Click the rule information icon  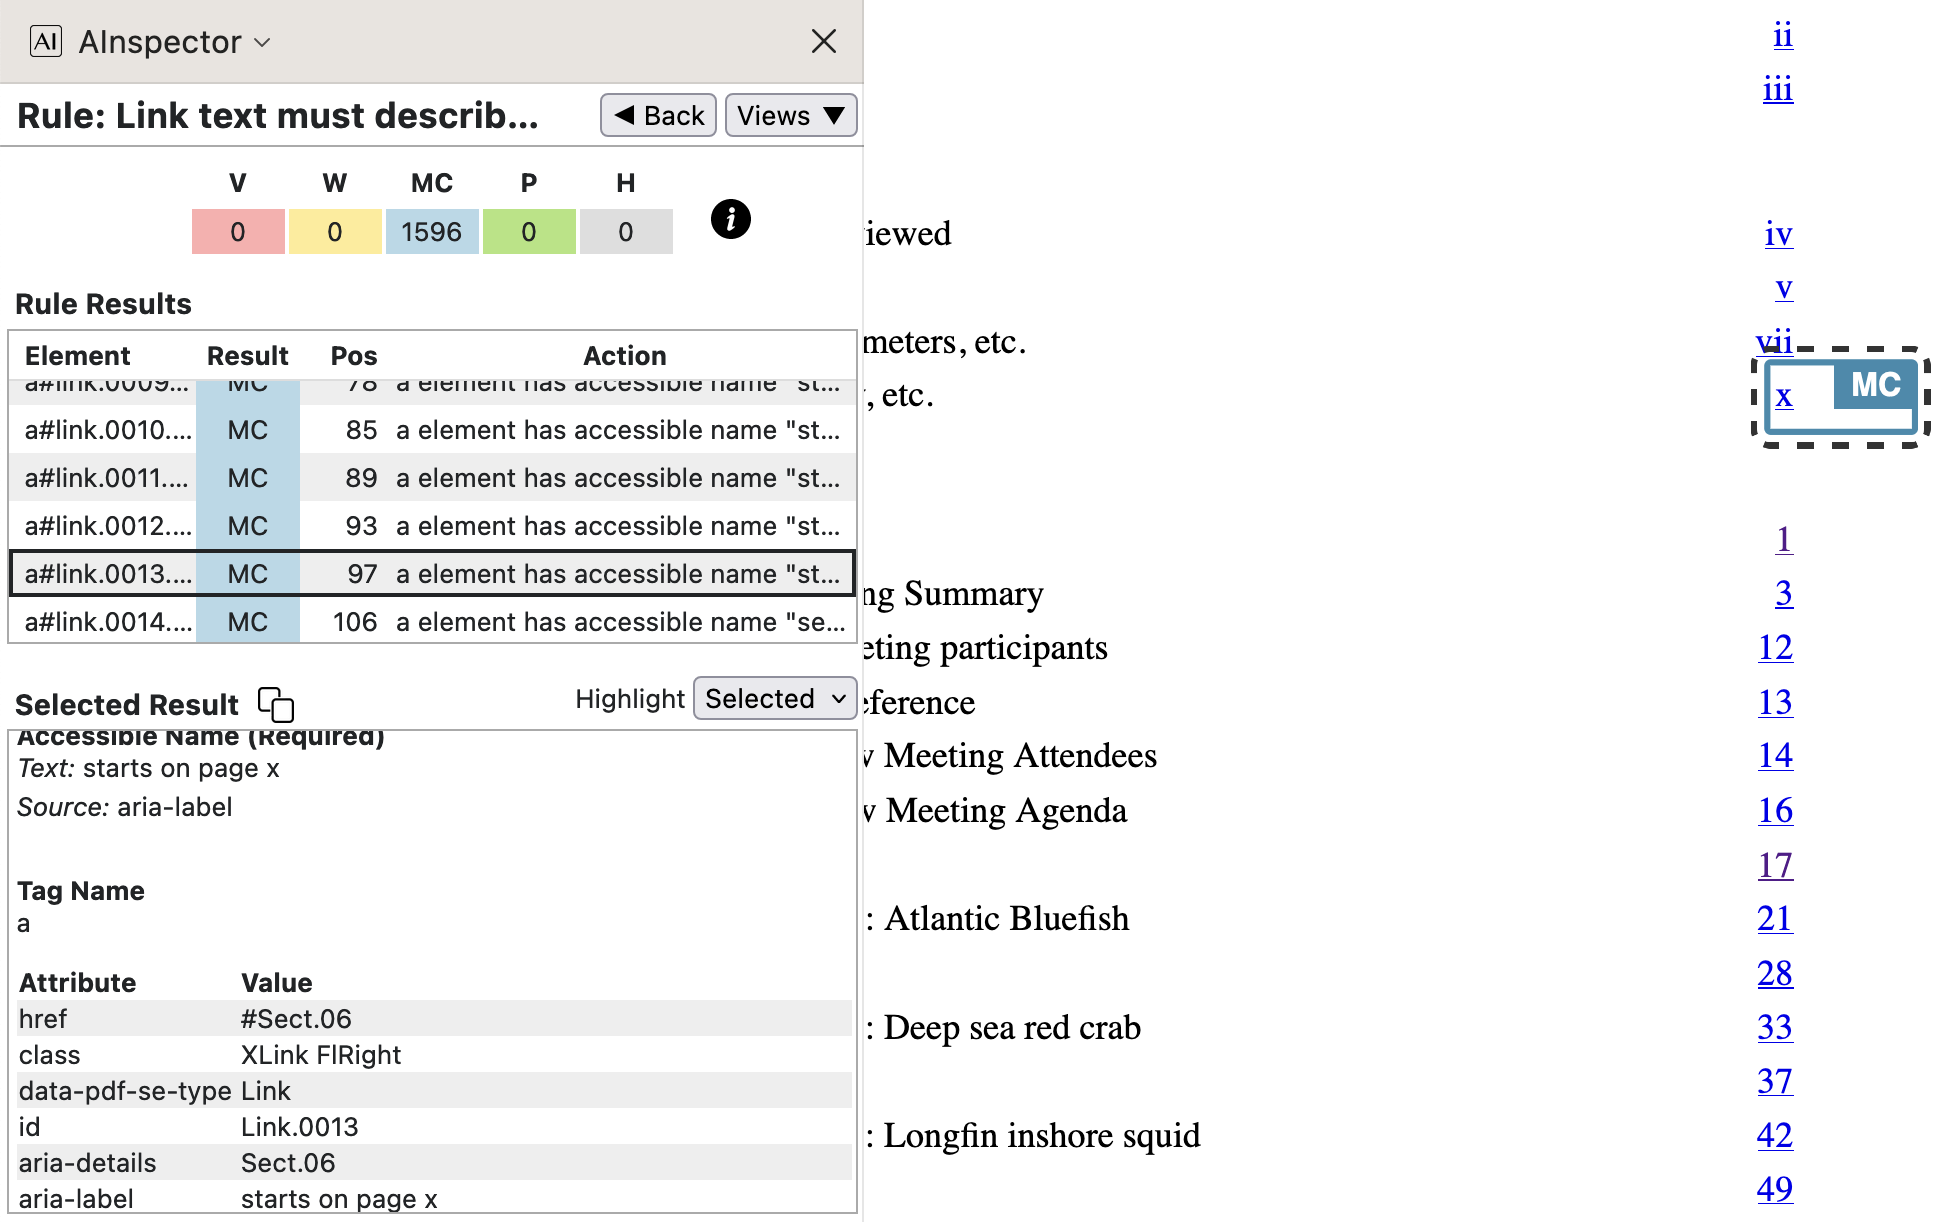730,219
